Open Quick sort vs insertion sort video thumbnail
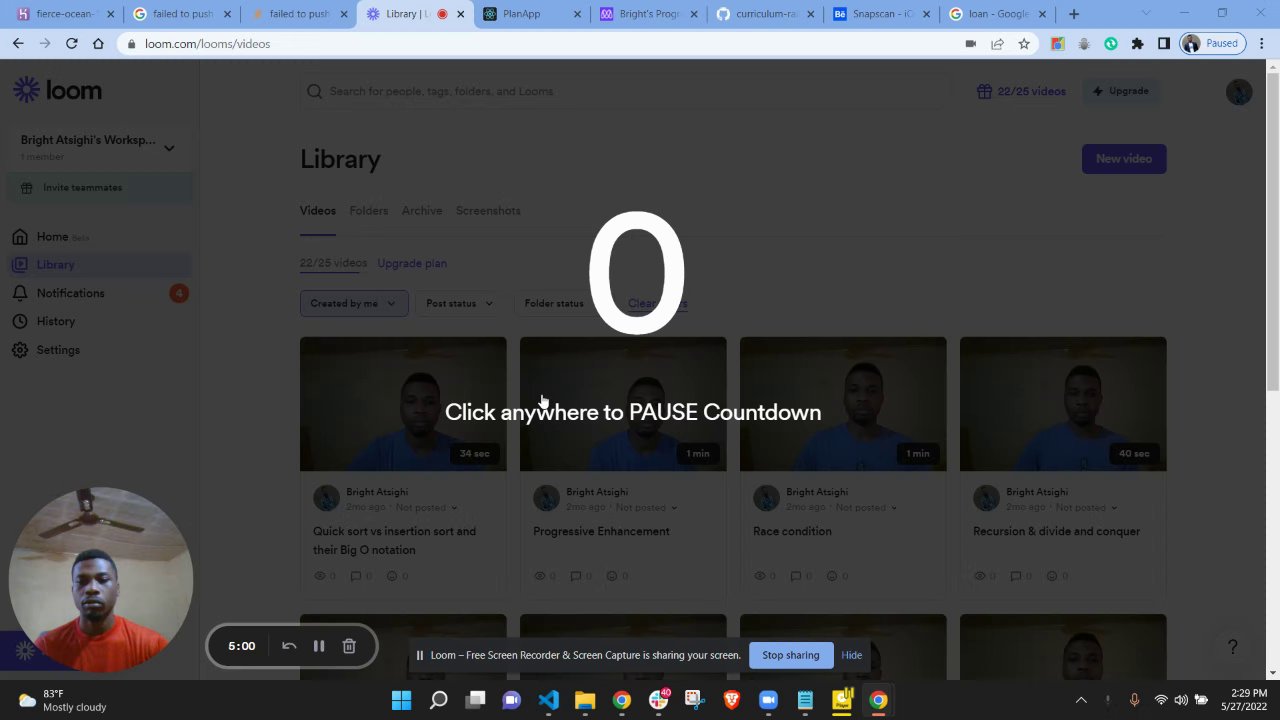The height and width of the screenshot is (720, 1280). pos(403,404)
